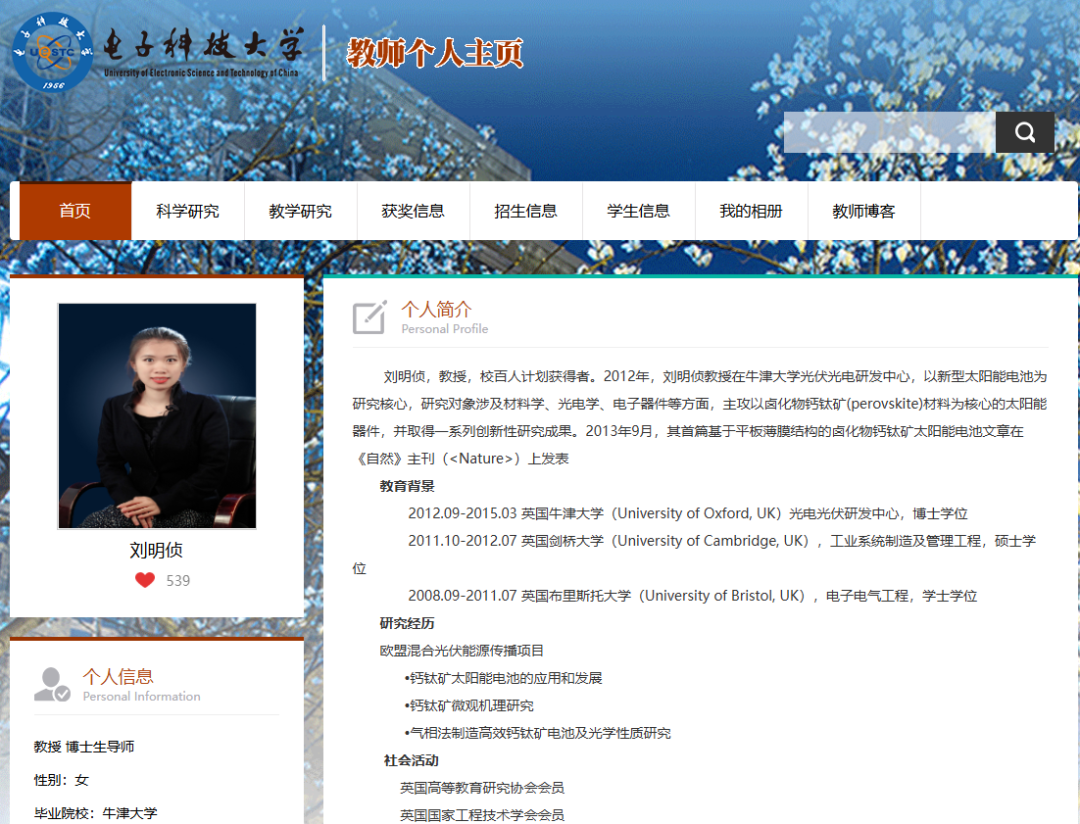The image size is (1080, 824).
Task: Open the 教师博客 menu item
Action: pyautogui.click(x=863, y=210)
